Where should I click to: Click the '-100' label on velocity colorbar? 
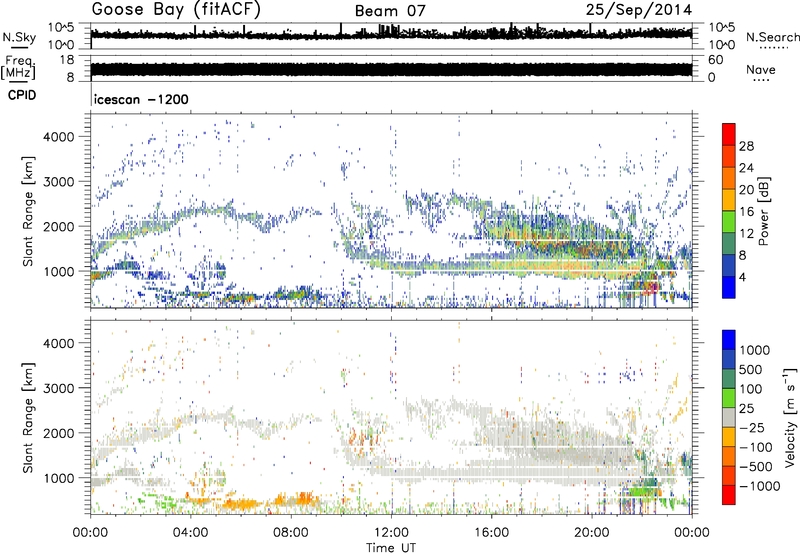755,447
